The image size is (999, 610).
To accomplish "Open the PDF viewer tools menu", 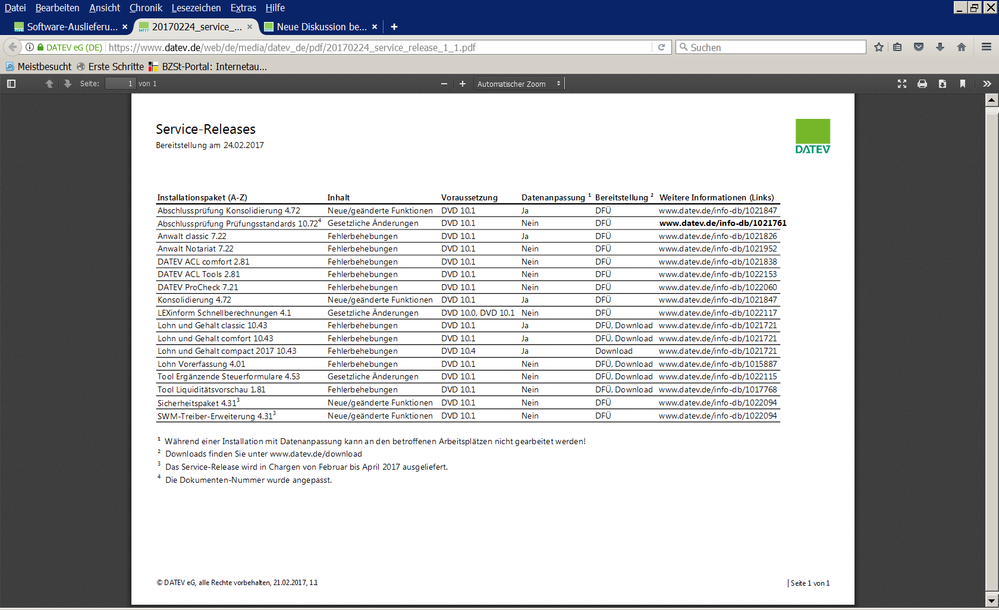I will click(x=987, y=84).
